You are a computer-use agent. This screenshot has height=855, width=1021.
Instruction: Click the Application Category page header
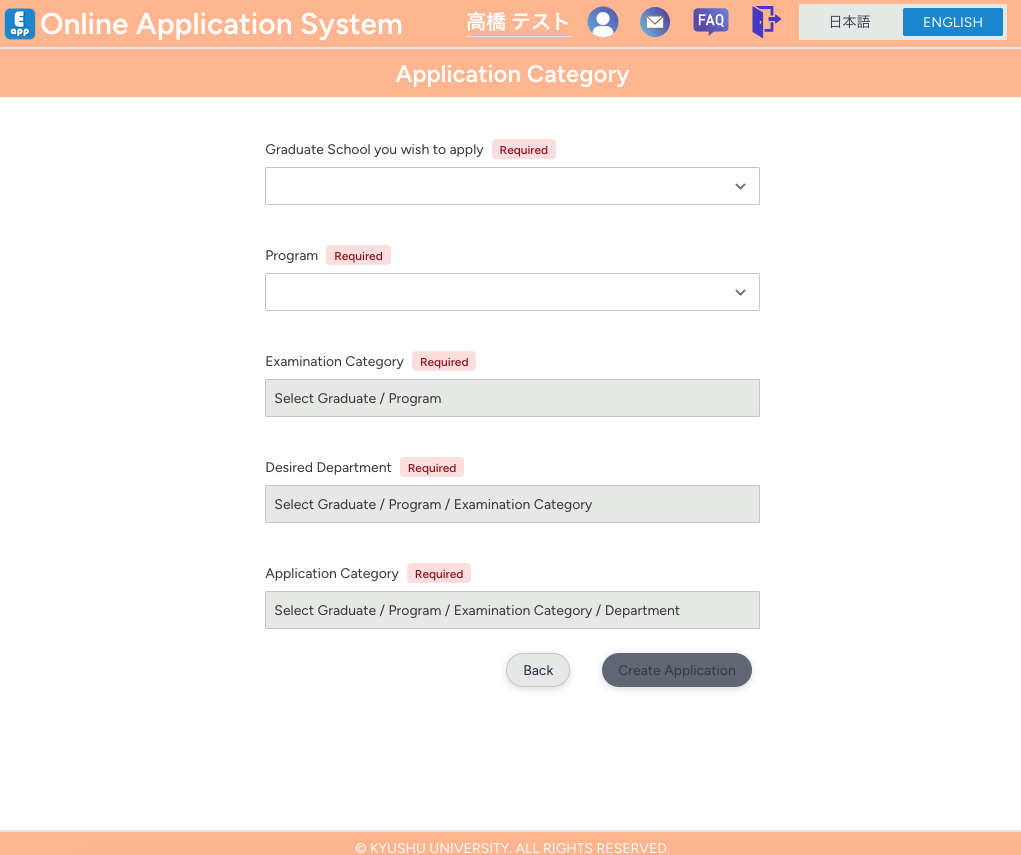tap(512, 73)
